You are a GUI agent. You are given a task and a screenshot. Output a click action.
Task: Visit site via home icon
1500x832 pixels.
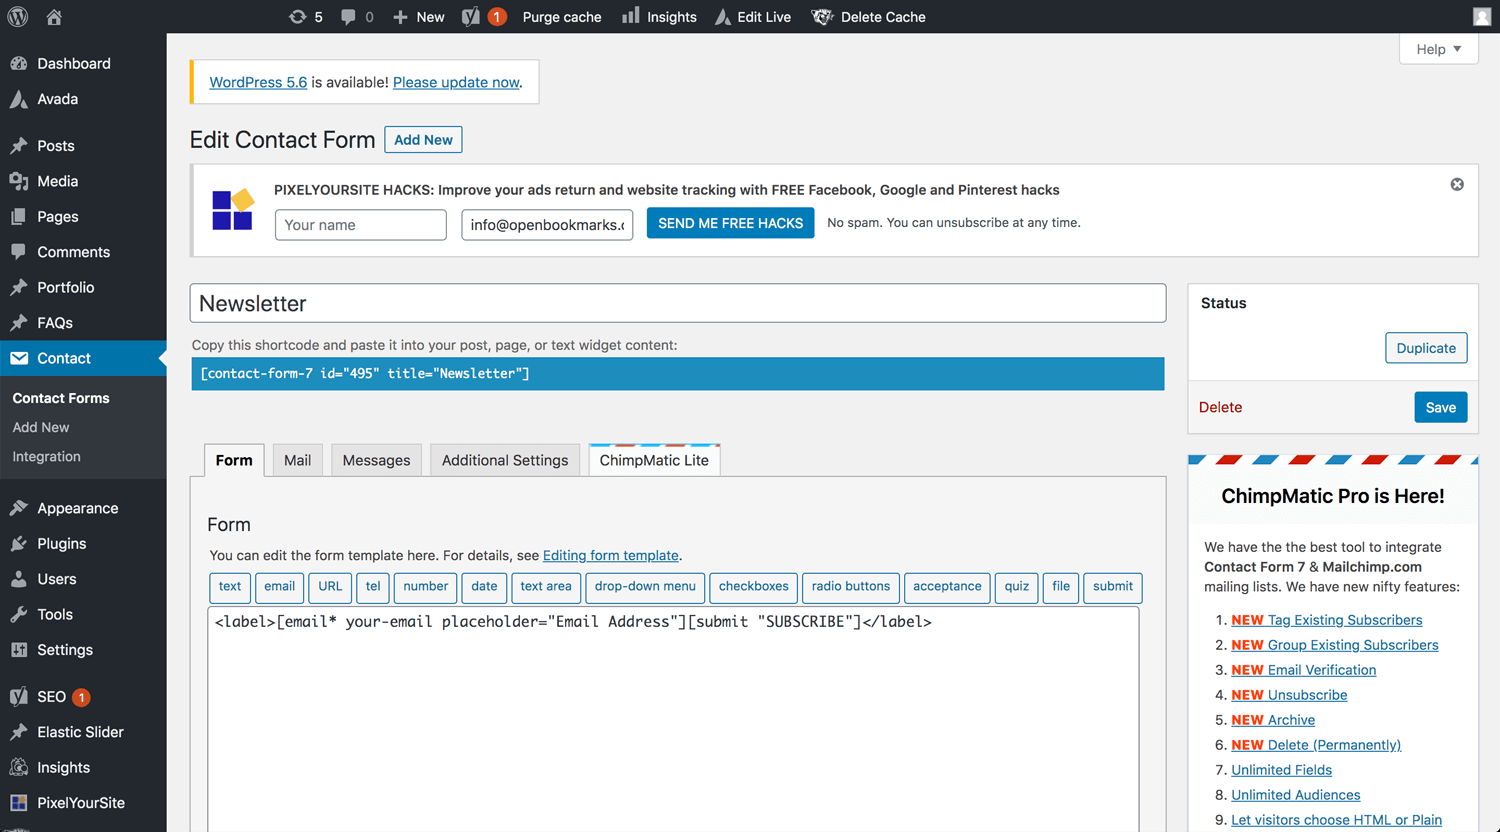pos(54,17)
